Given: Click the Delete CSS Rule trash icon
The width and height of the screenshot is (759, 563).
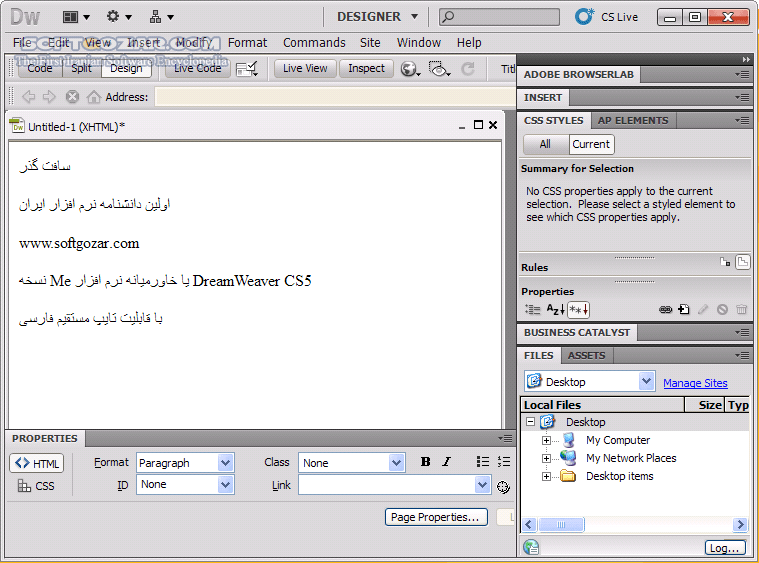Looking at the screenshot, I should pyautogui.click(x=742, y=309).
